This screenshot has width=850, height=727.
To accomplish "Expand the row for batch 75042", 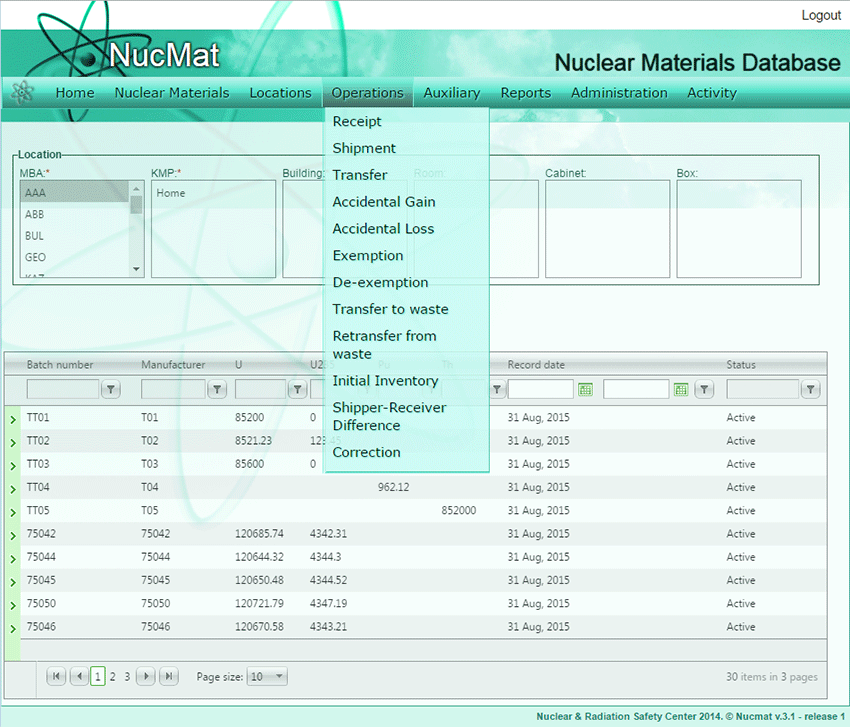I will pos(13,535).
